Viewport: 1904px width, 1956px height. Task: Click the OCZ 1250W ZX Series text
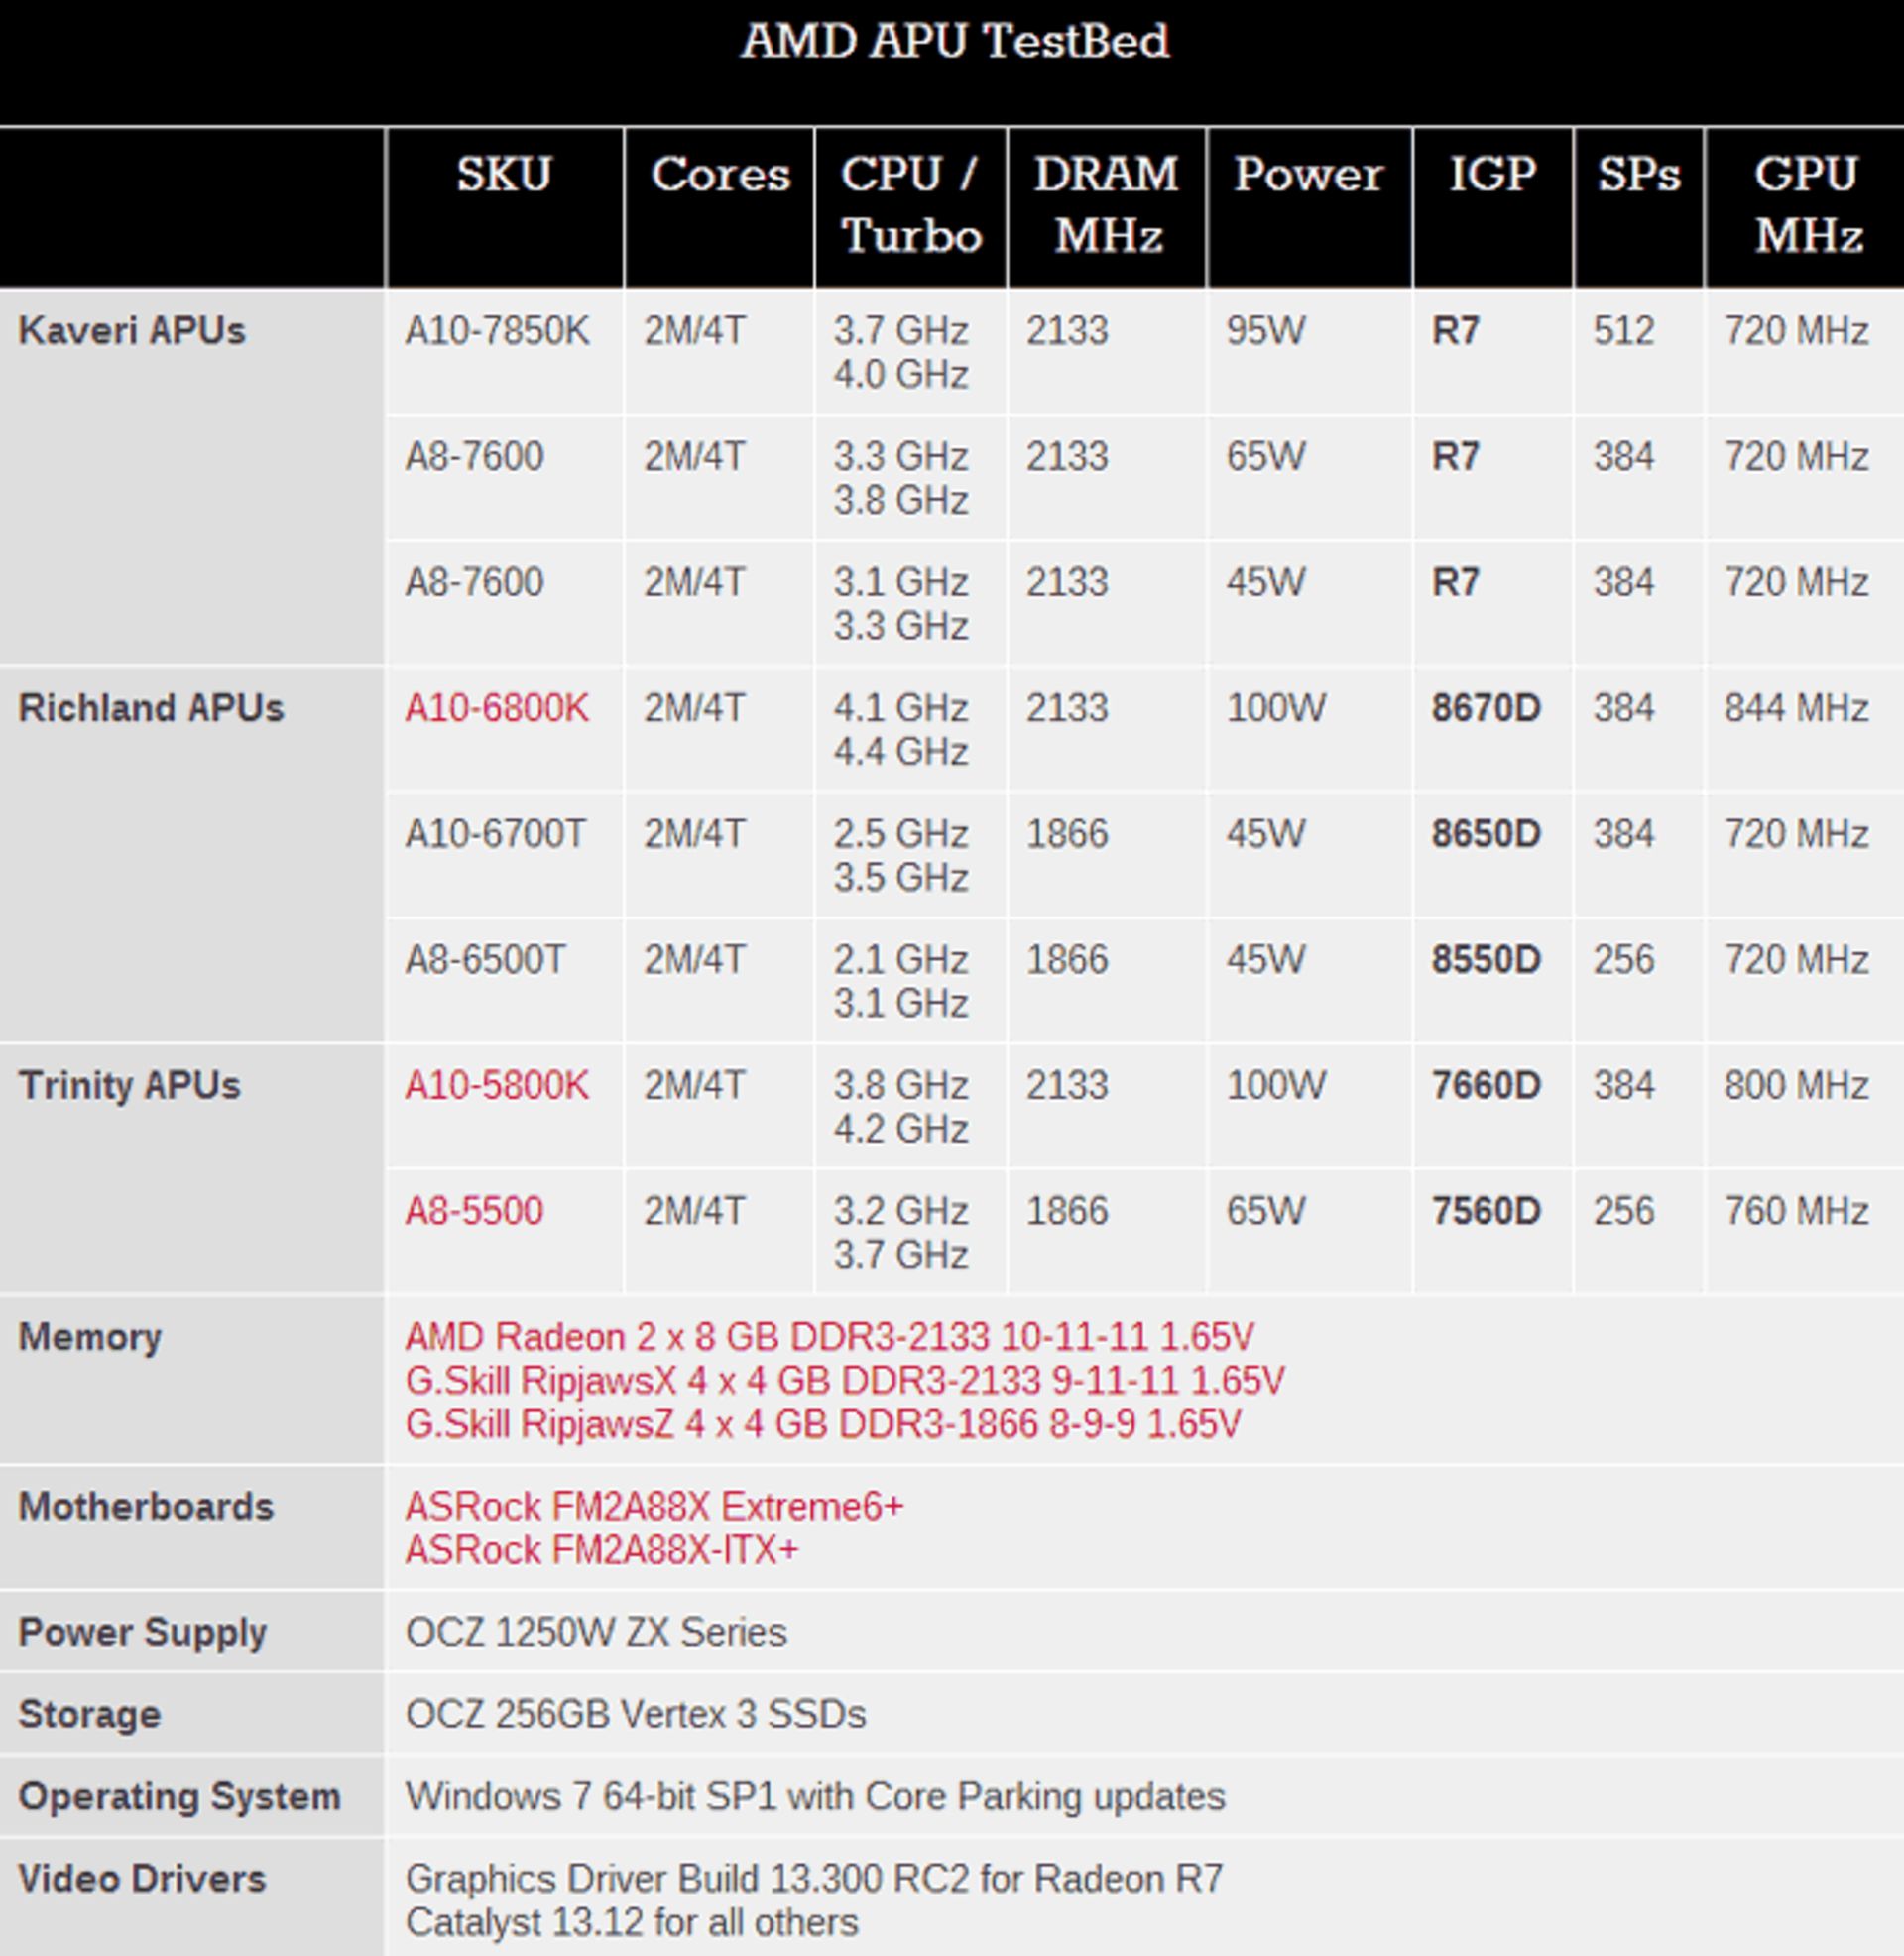596,1632
